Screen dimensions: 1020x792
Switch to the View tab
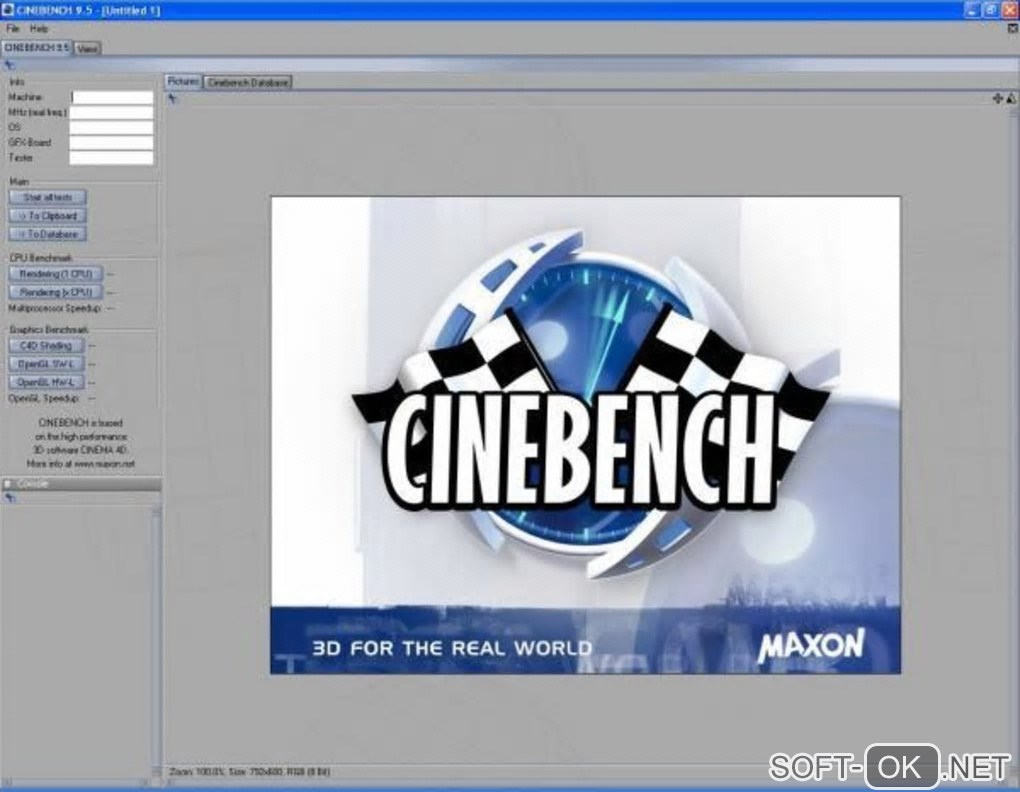(87, 49)
